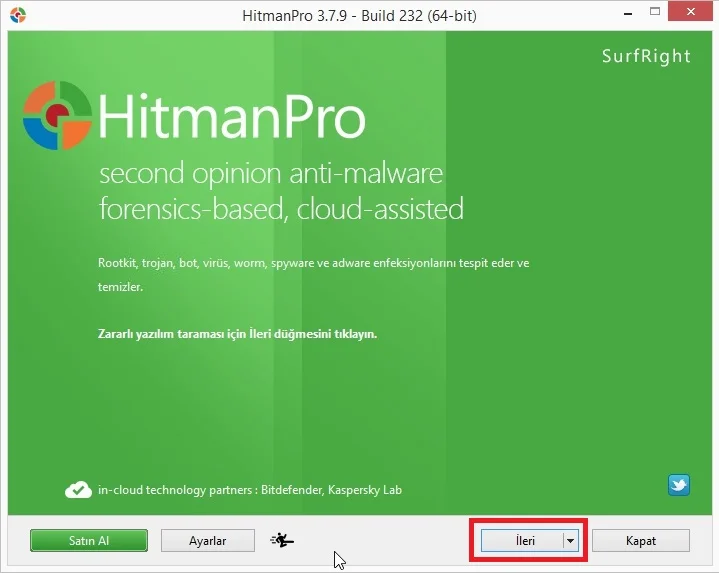Click the Bitdefender, Kaspersky Lab partners text
This screenshot has height=573, width=719.
coord(250,490)
